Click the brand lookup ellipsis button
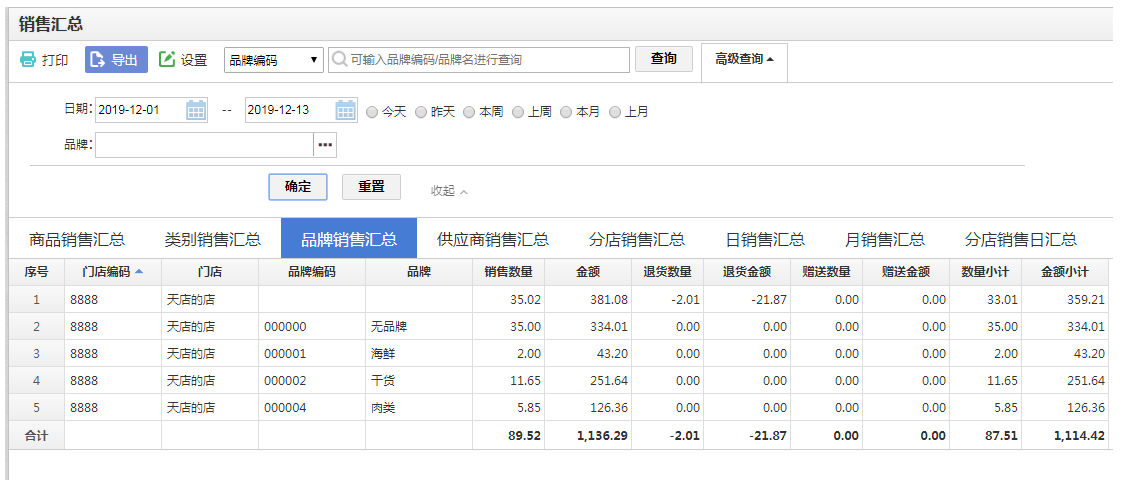 coord(325,145)
